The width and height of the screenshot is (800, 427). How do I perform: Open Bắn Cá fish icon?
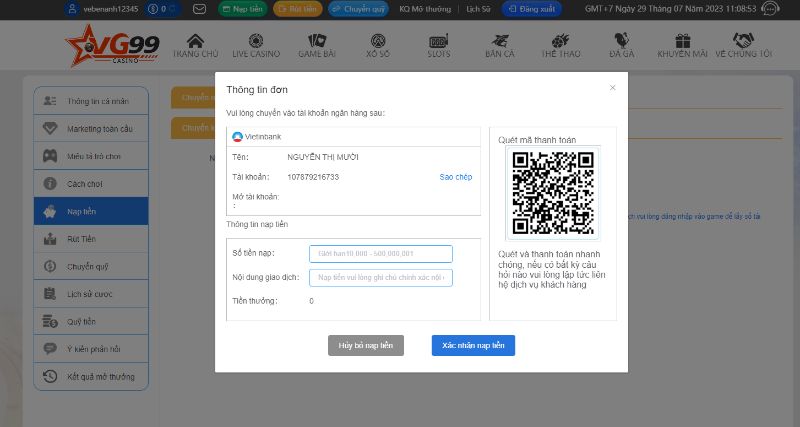coord(500,41)
